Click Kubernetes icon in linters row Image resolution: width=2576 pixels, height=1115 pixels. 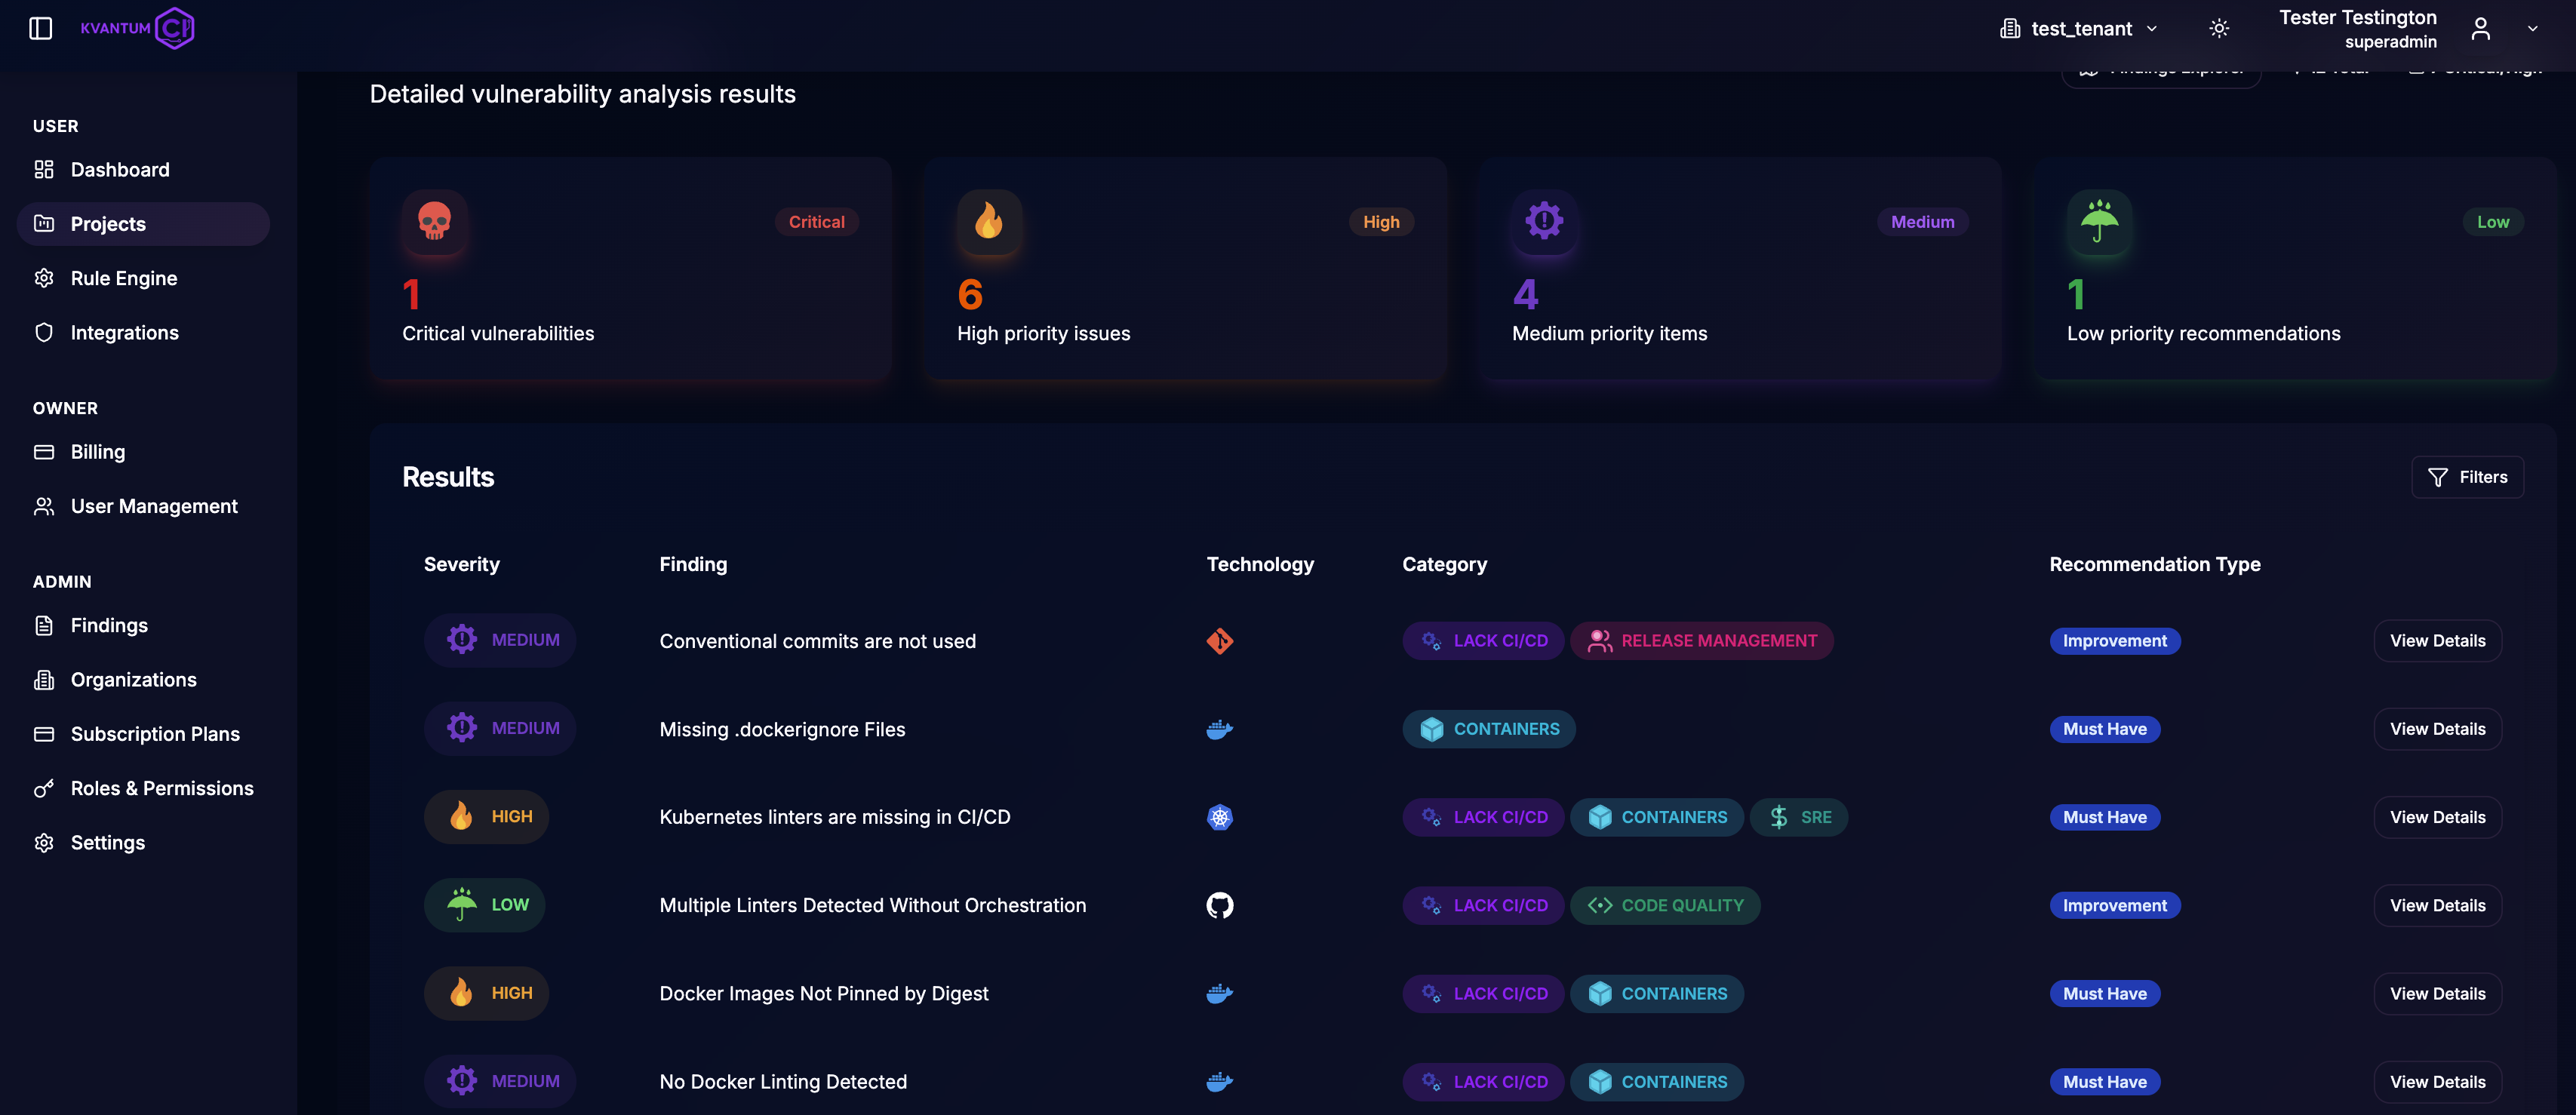1219,818
